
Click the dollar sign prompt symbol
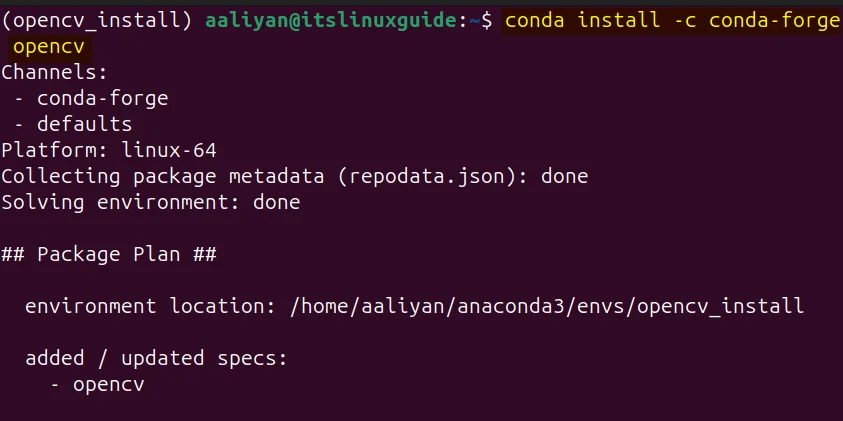coord(487,21)
